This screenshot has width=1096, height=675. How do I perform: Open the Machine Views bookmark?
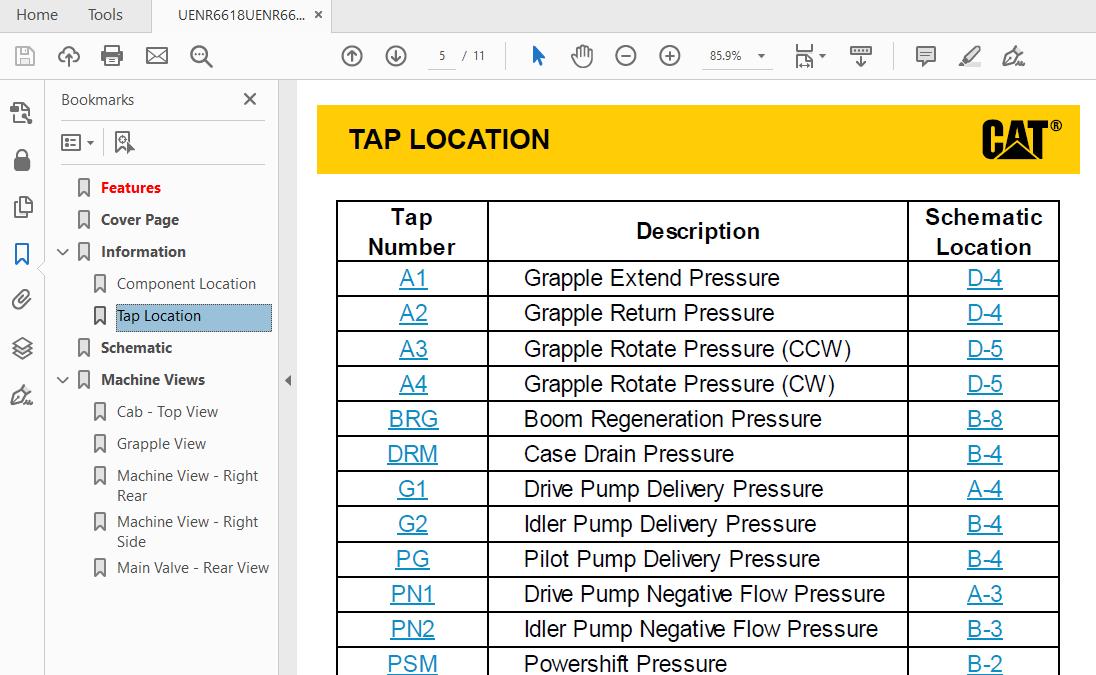(153, 379)
